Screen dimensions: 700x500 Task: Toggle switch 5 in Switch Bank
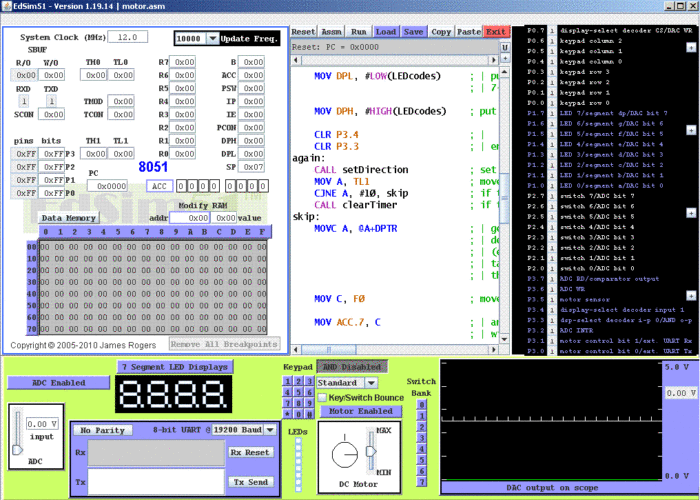coord(421,460)
